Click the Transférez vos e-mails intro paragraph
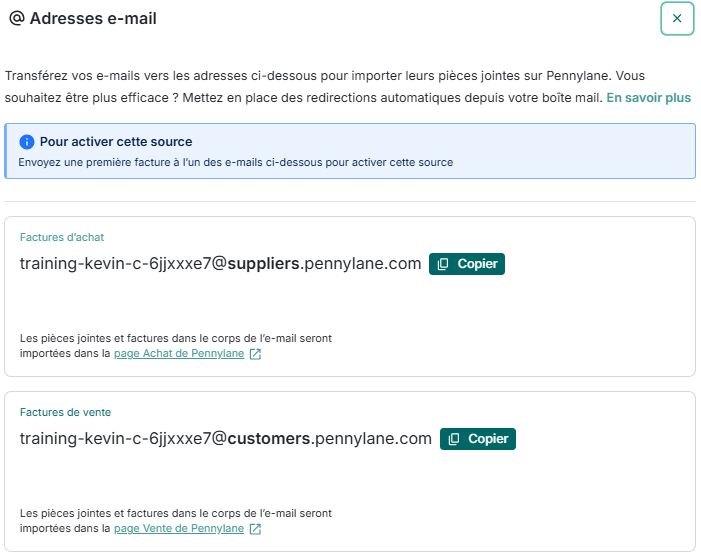Screen dimensions: 701x558 [300, 75]
